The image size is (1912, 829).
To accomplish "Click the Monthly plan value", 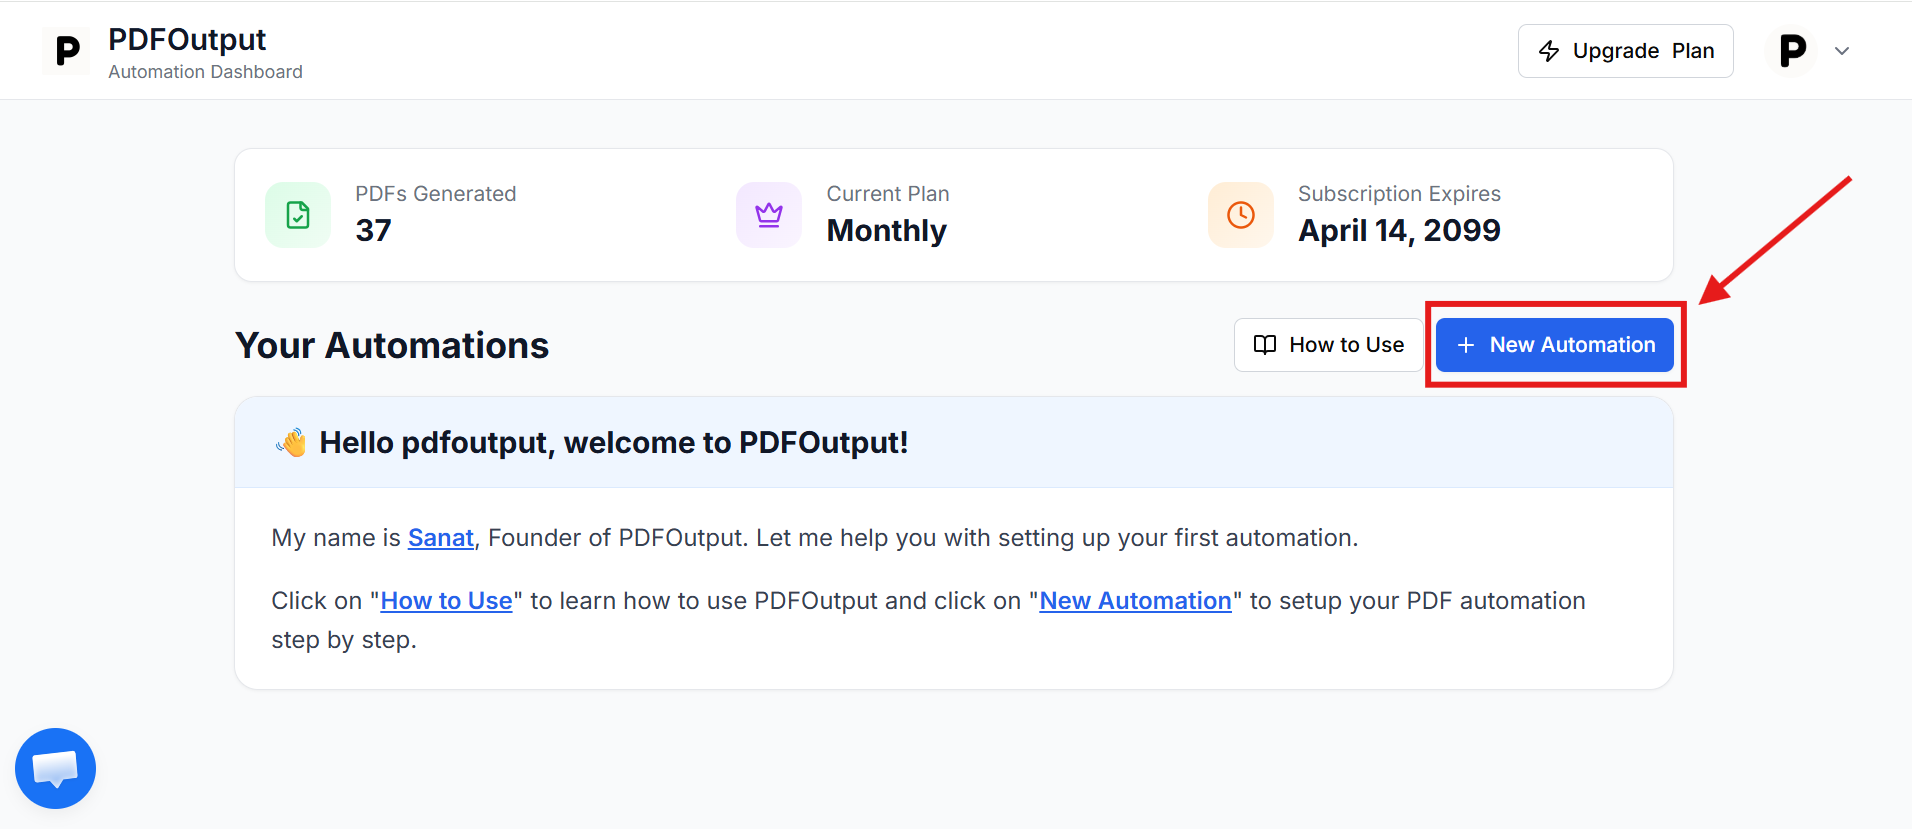I will (x=886, y=231).
